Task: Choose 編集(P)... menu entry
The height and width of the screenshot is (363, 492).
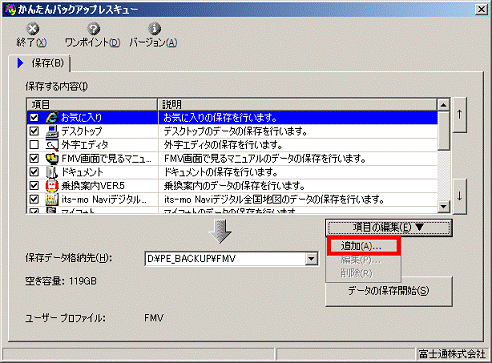Action: pos(360,260)
